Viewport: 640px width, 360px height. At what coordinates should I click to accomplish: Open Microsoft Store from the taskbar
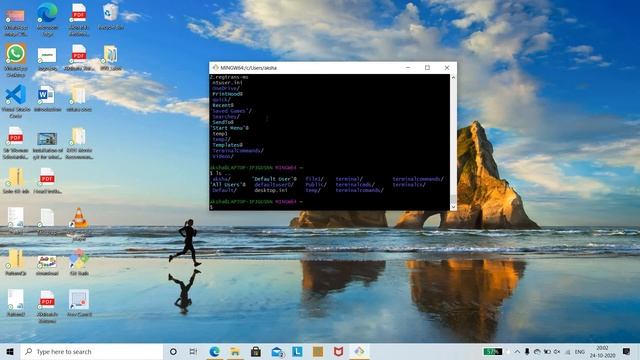256,351
